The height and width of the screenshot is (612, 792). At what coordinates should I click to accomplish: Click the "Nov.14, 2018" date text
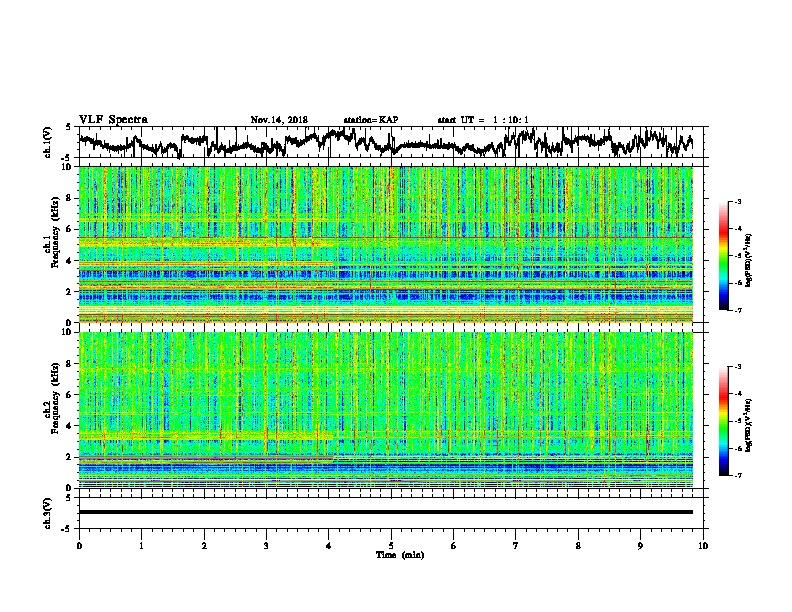(279, 120)
